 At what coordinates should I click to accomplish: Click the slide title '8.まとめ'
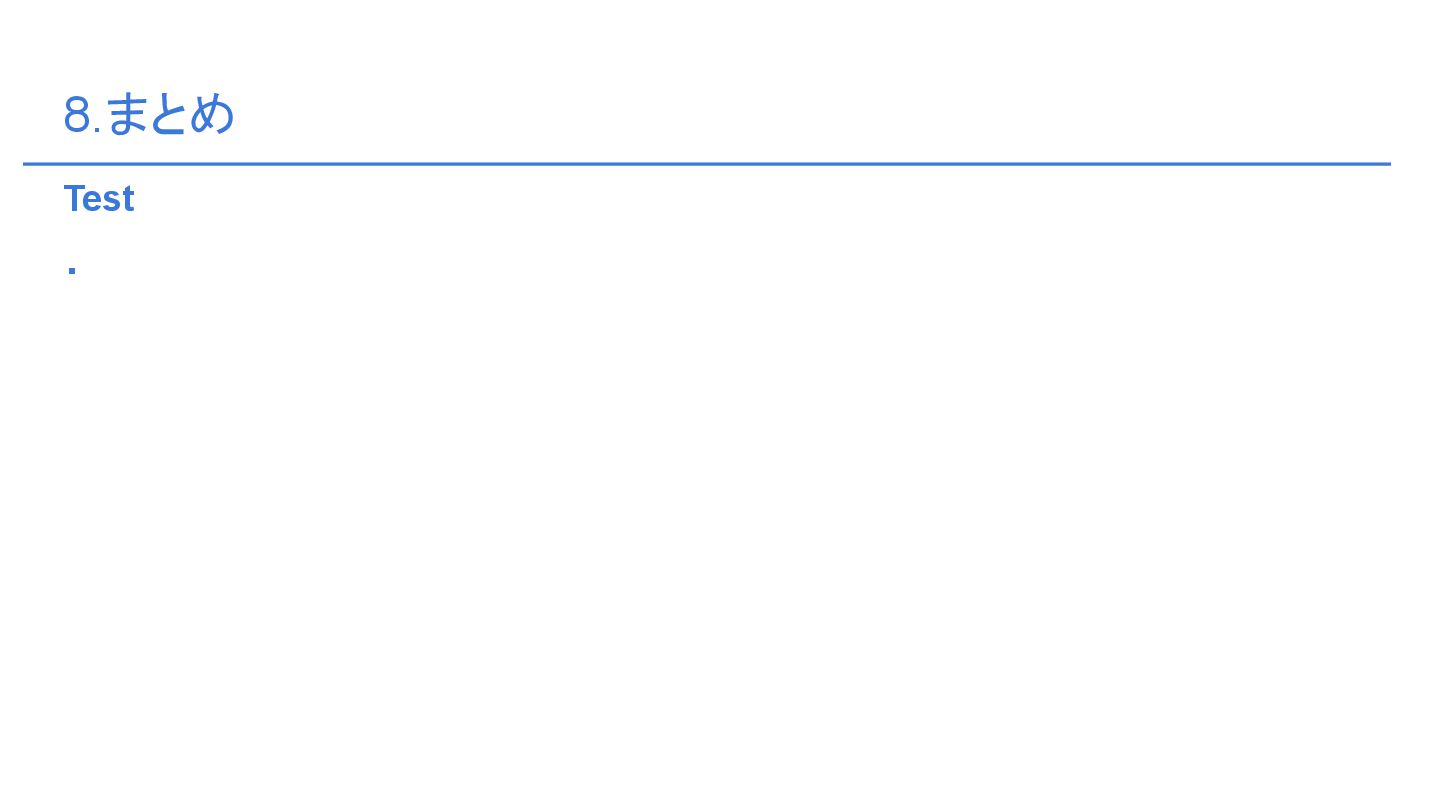click(x=149, y=114)
